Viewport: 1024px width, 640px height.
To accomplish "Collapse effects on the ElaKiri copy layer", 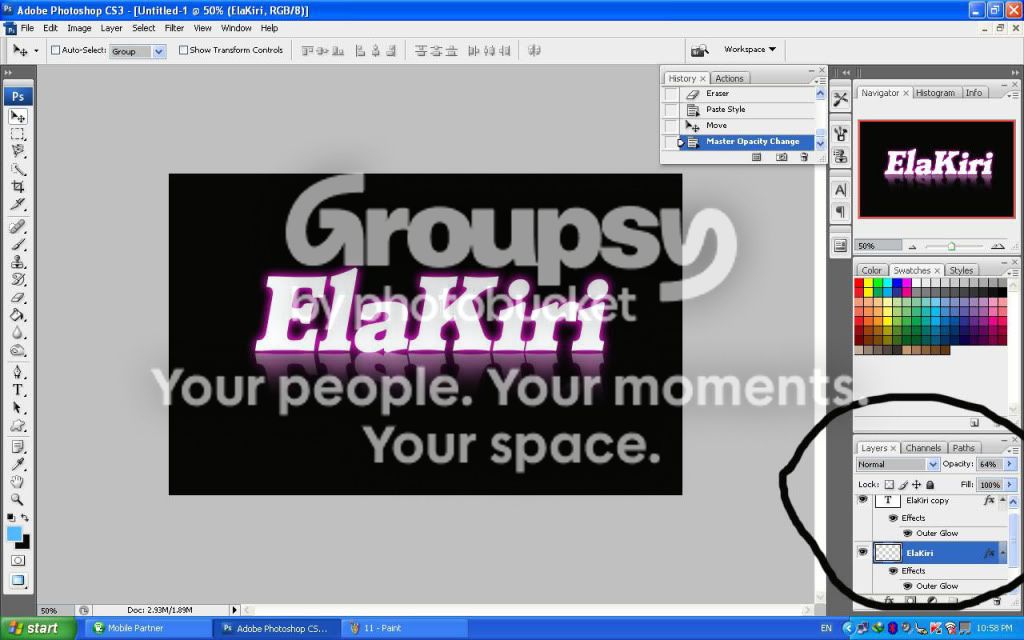I will (1002, 500).
